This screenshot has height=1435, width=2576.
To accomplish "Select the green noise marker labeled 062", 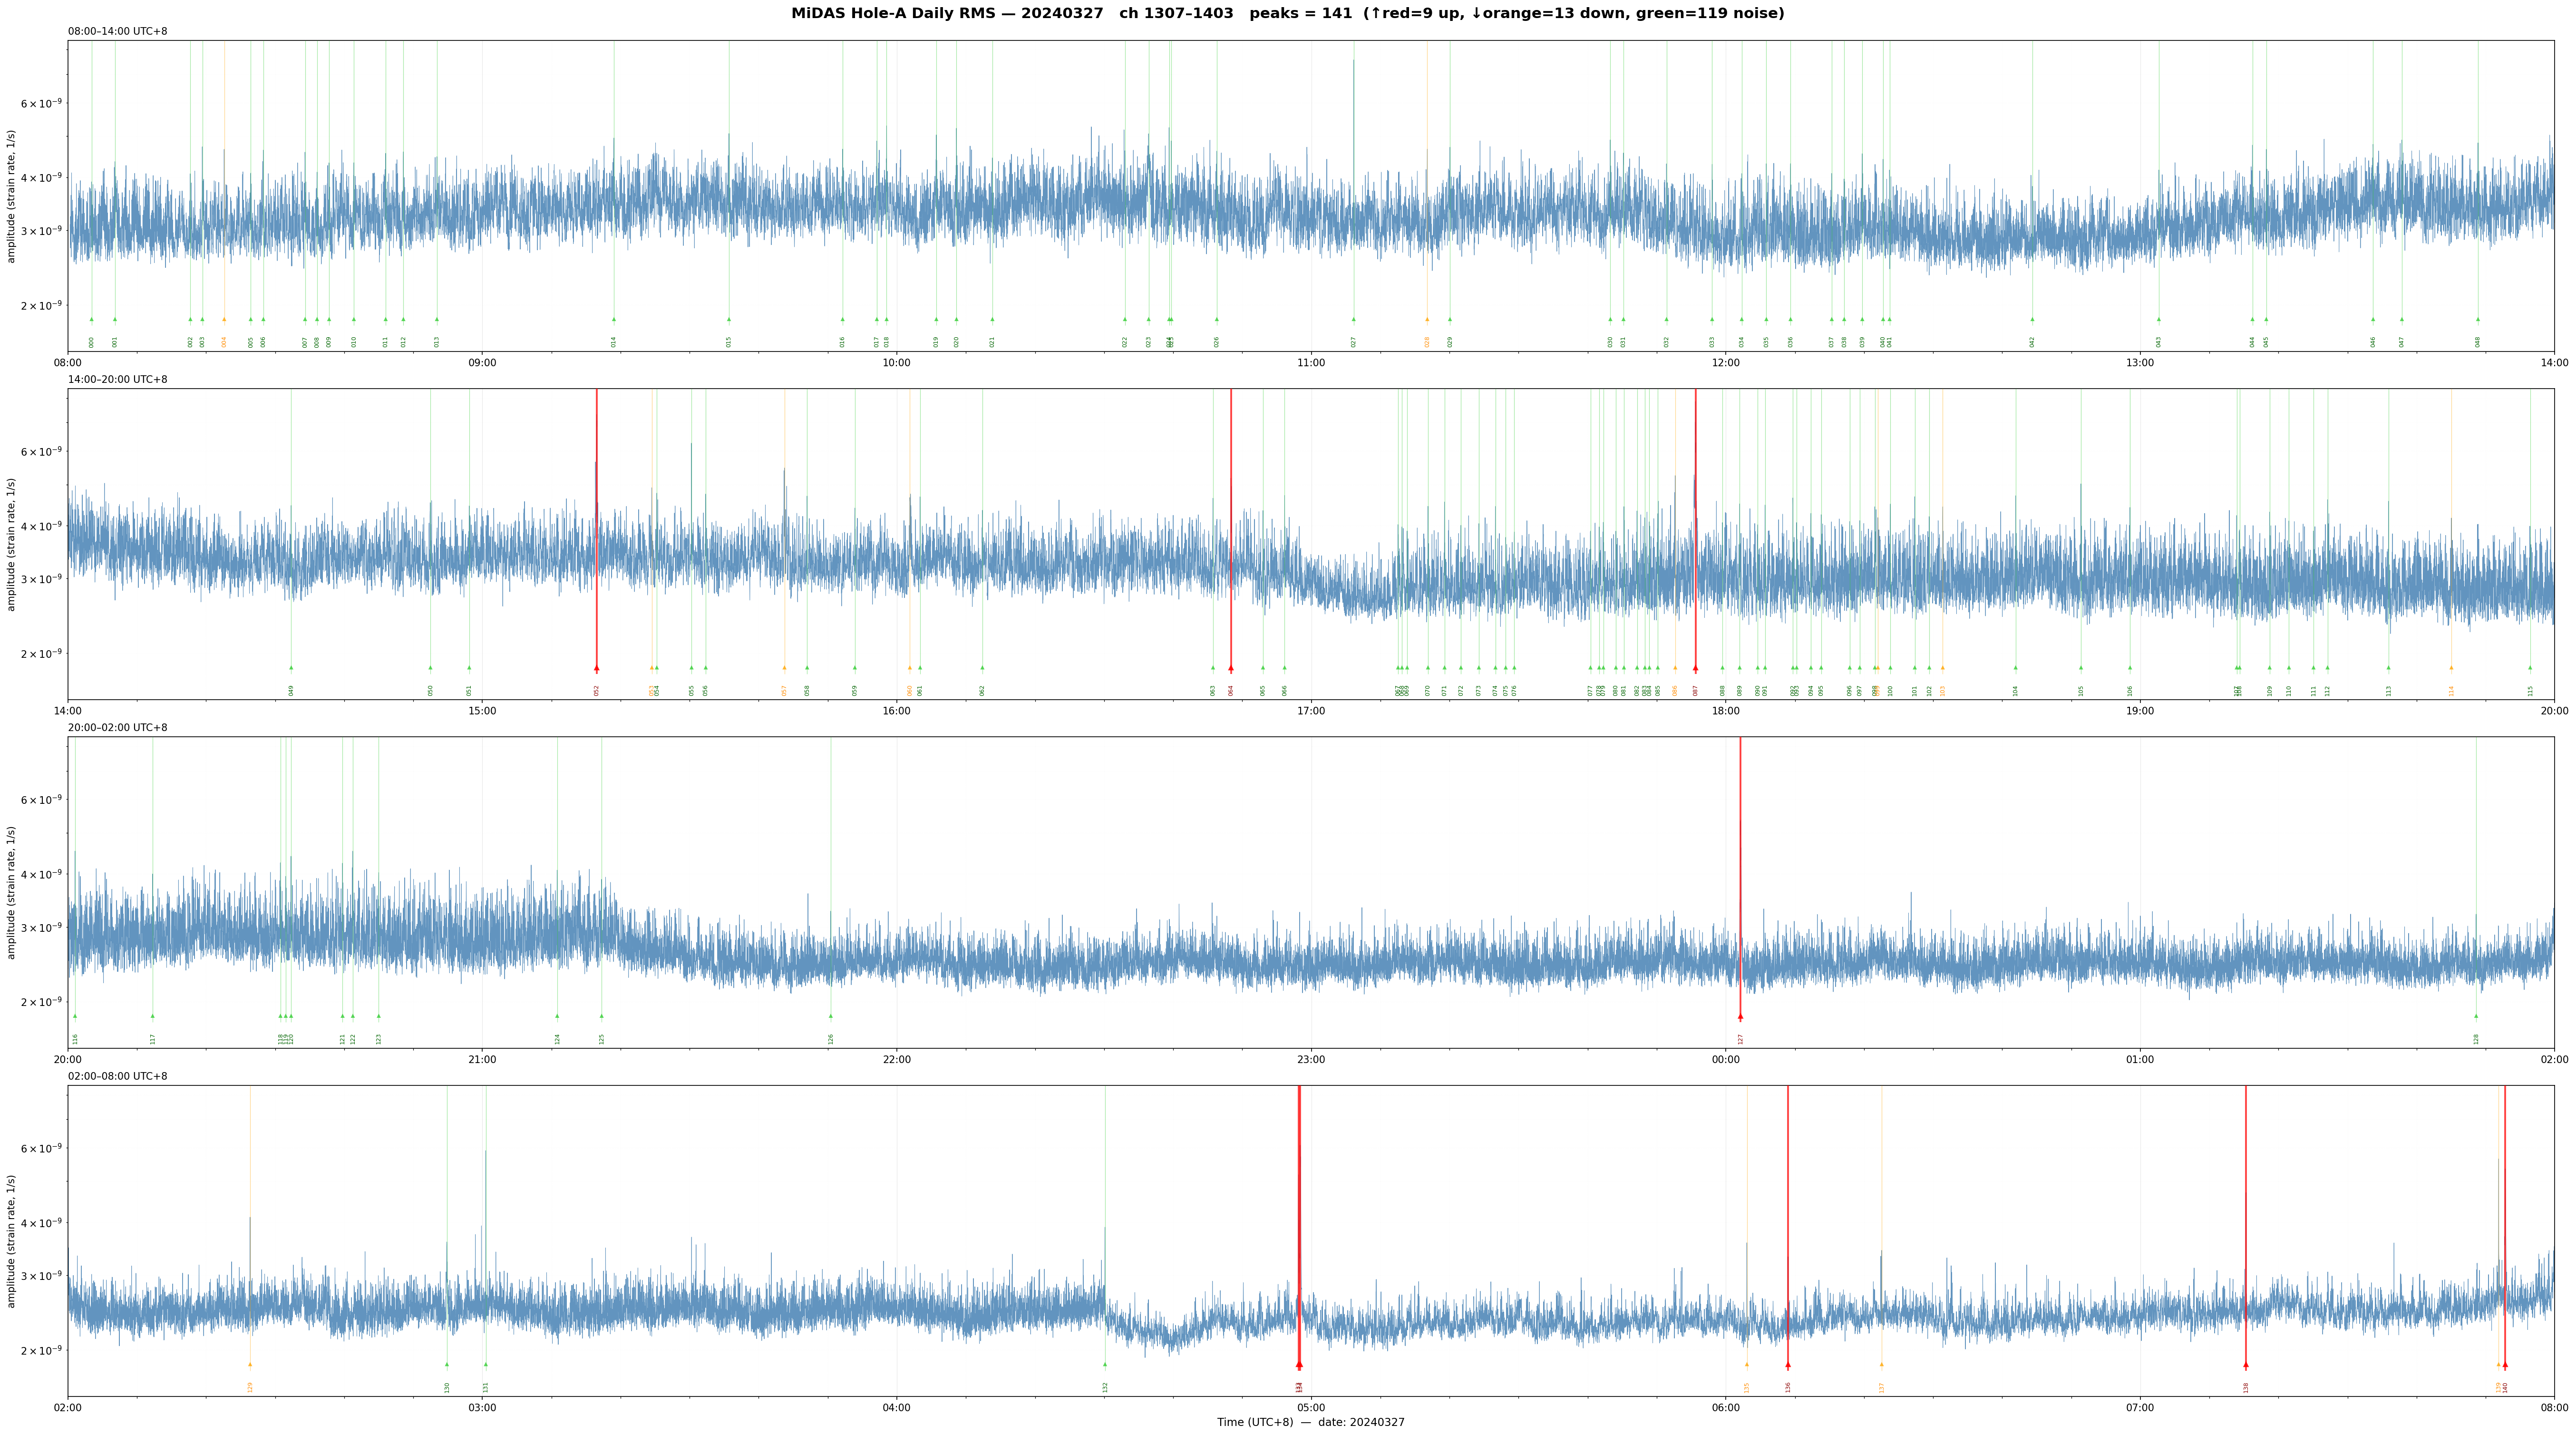I will [x=982, y=668].
